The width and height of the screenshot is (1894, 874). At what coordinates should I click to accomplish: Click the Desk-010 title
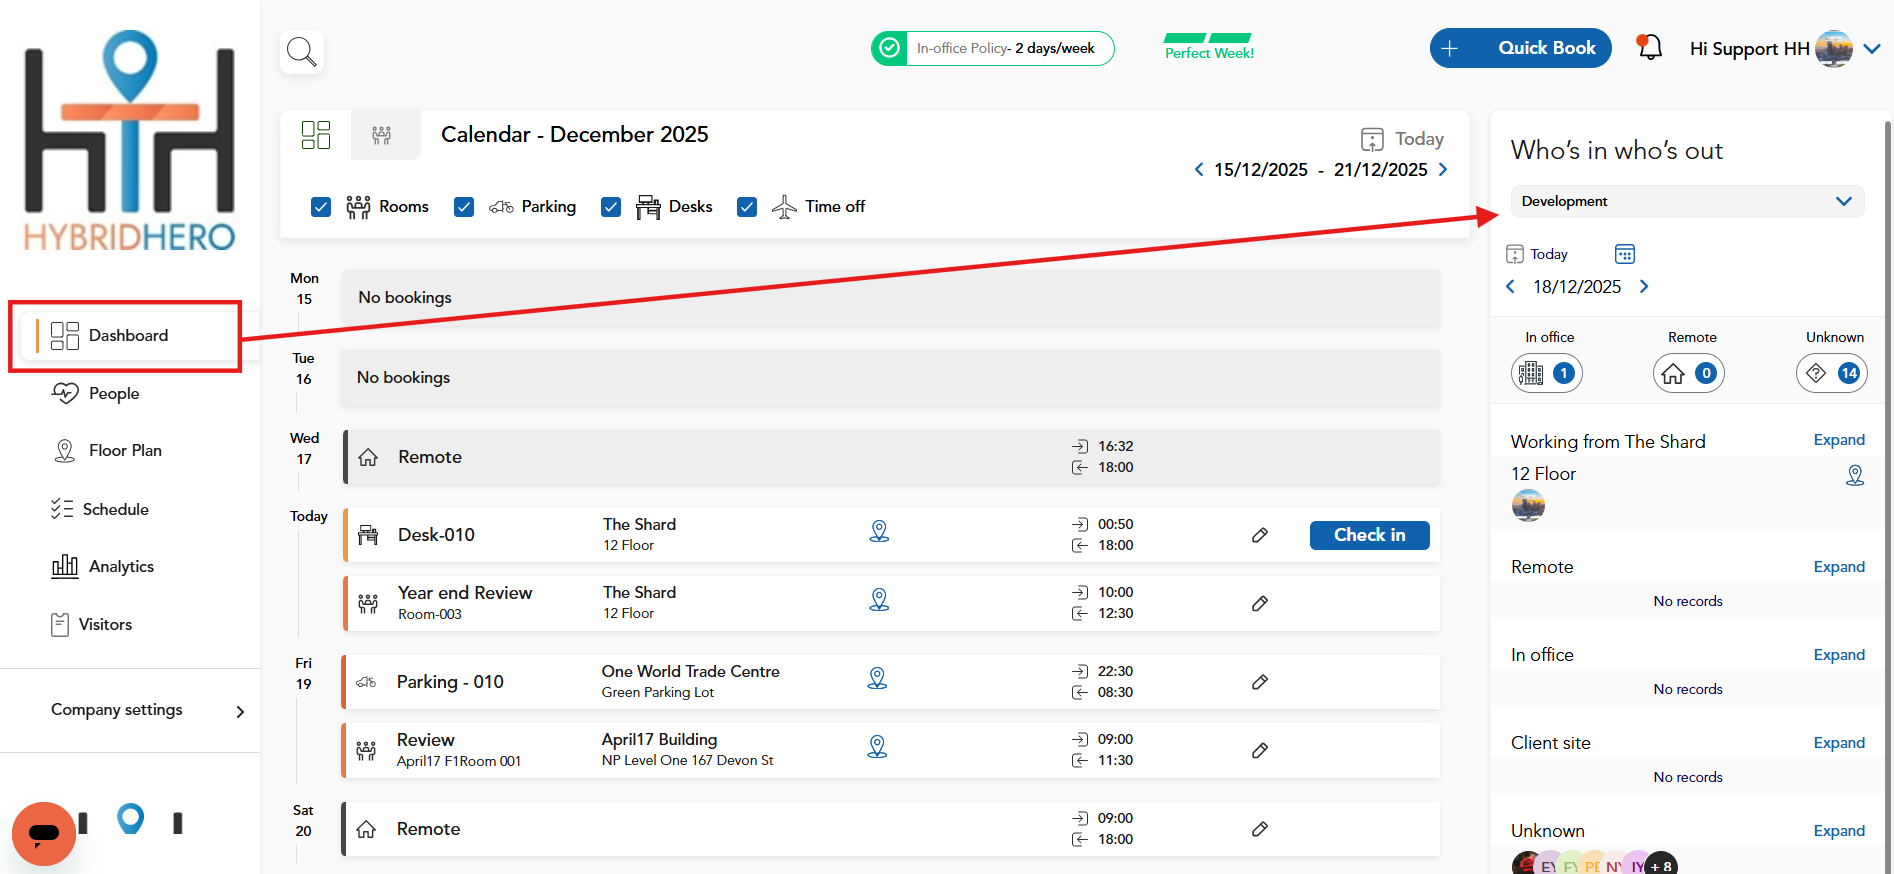click(436, 535)
